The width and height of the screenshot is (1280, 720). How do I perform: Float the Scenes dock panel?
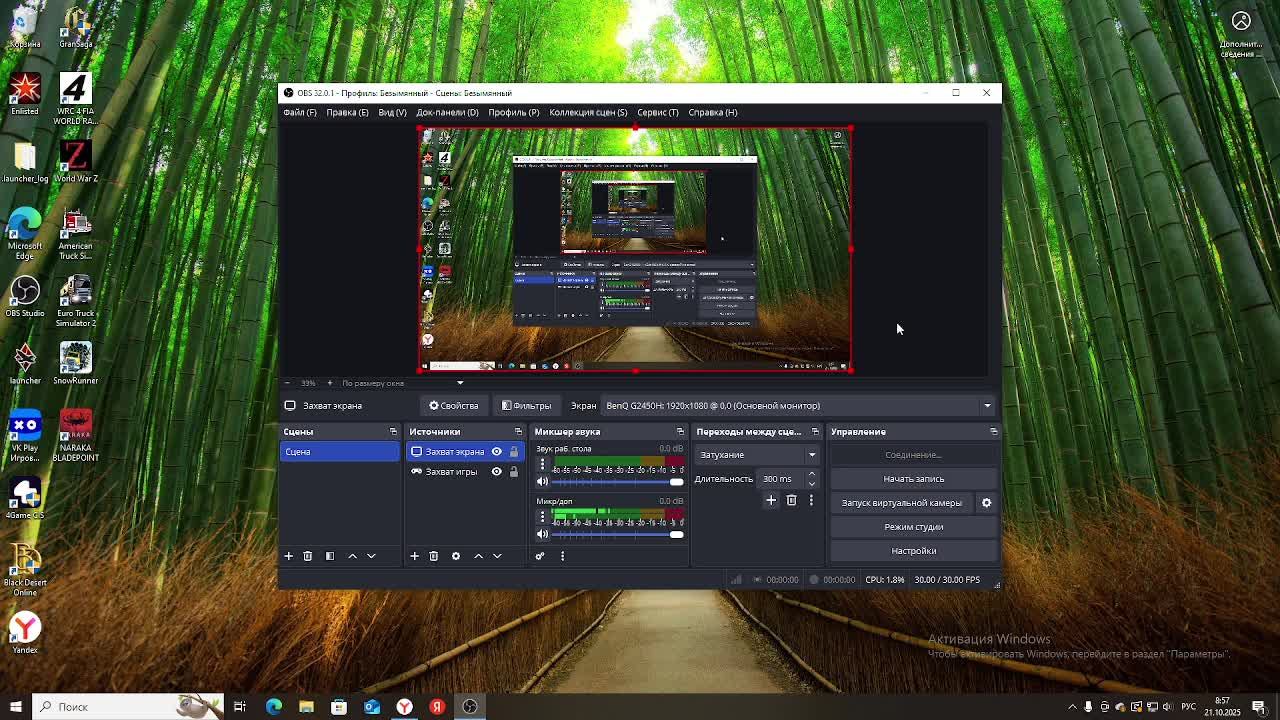(393, 432)
